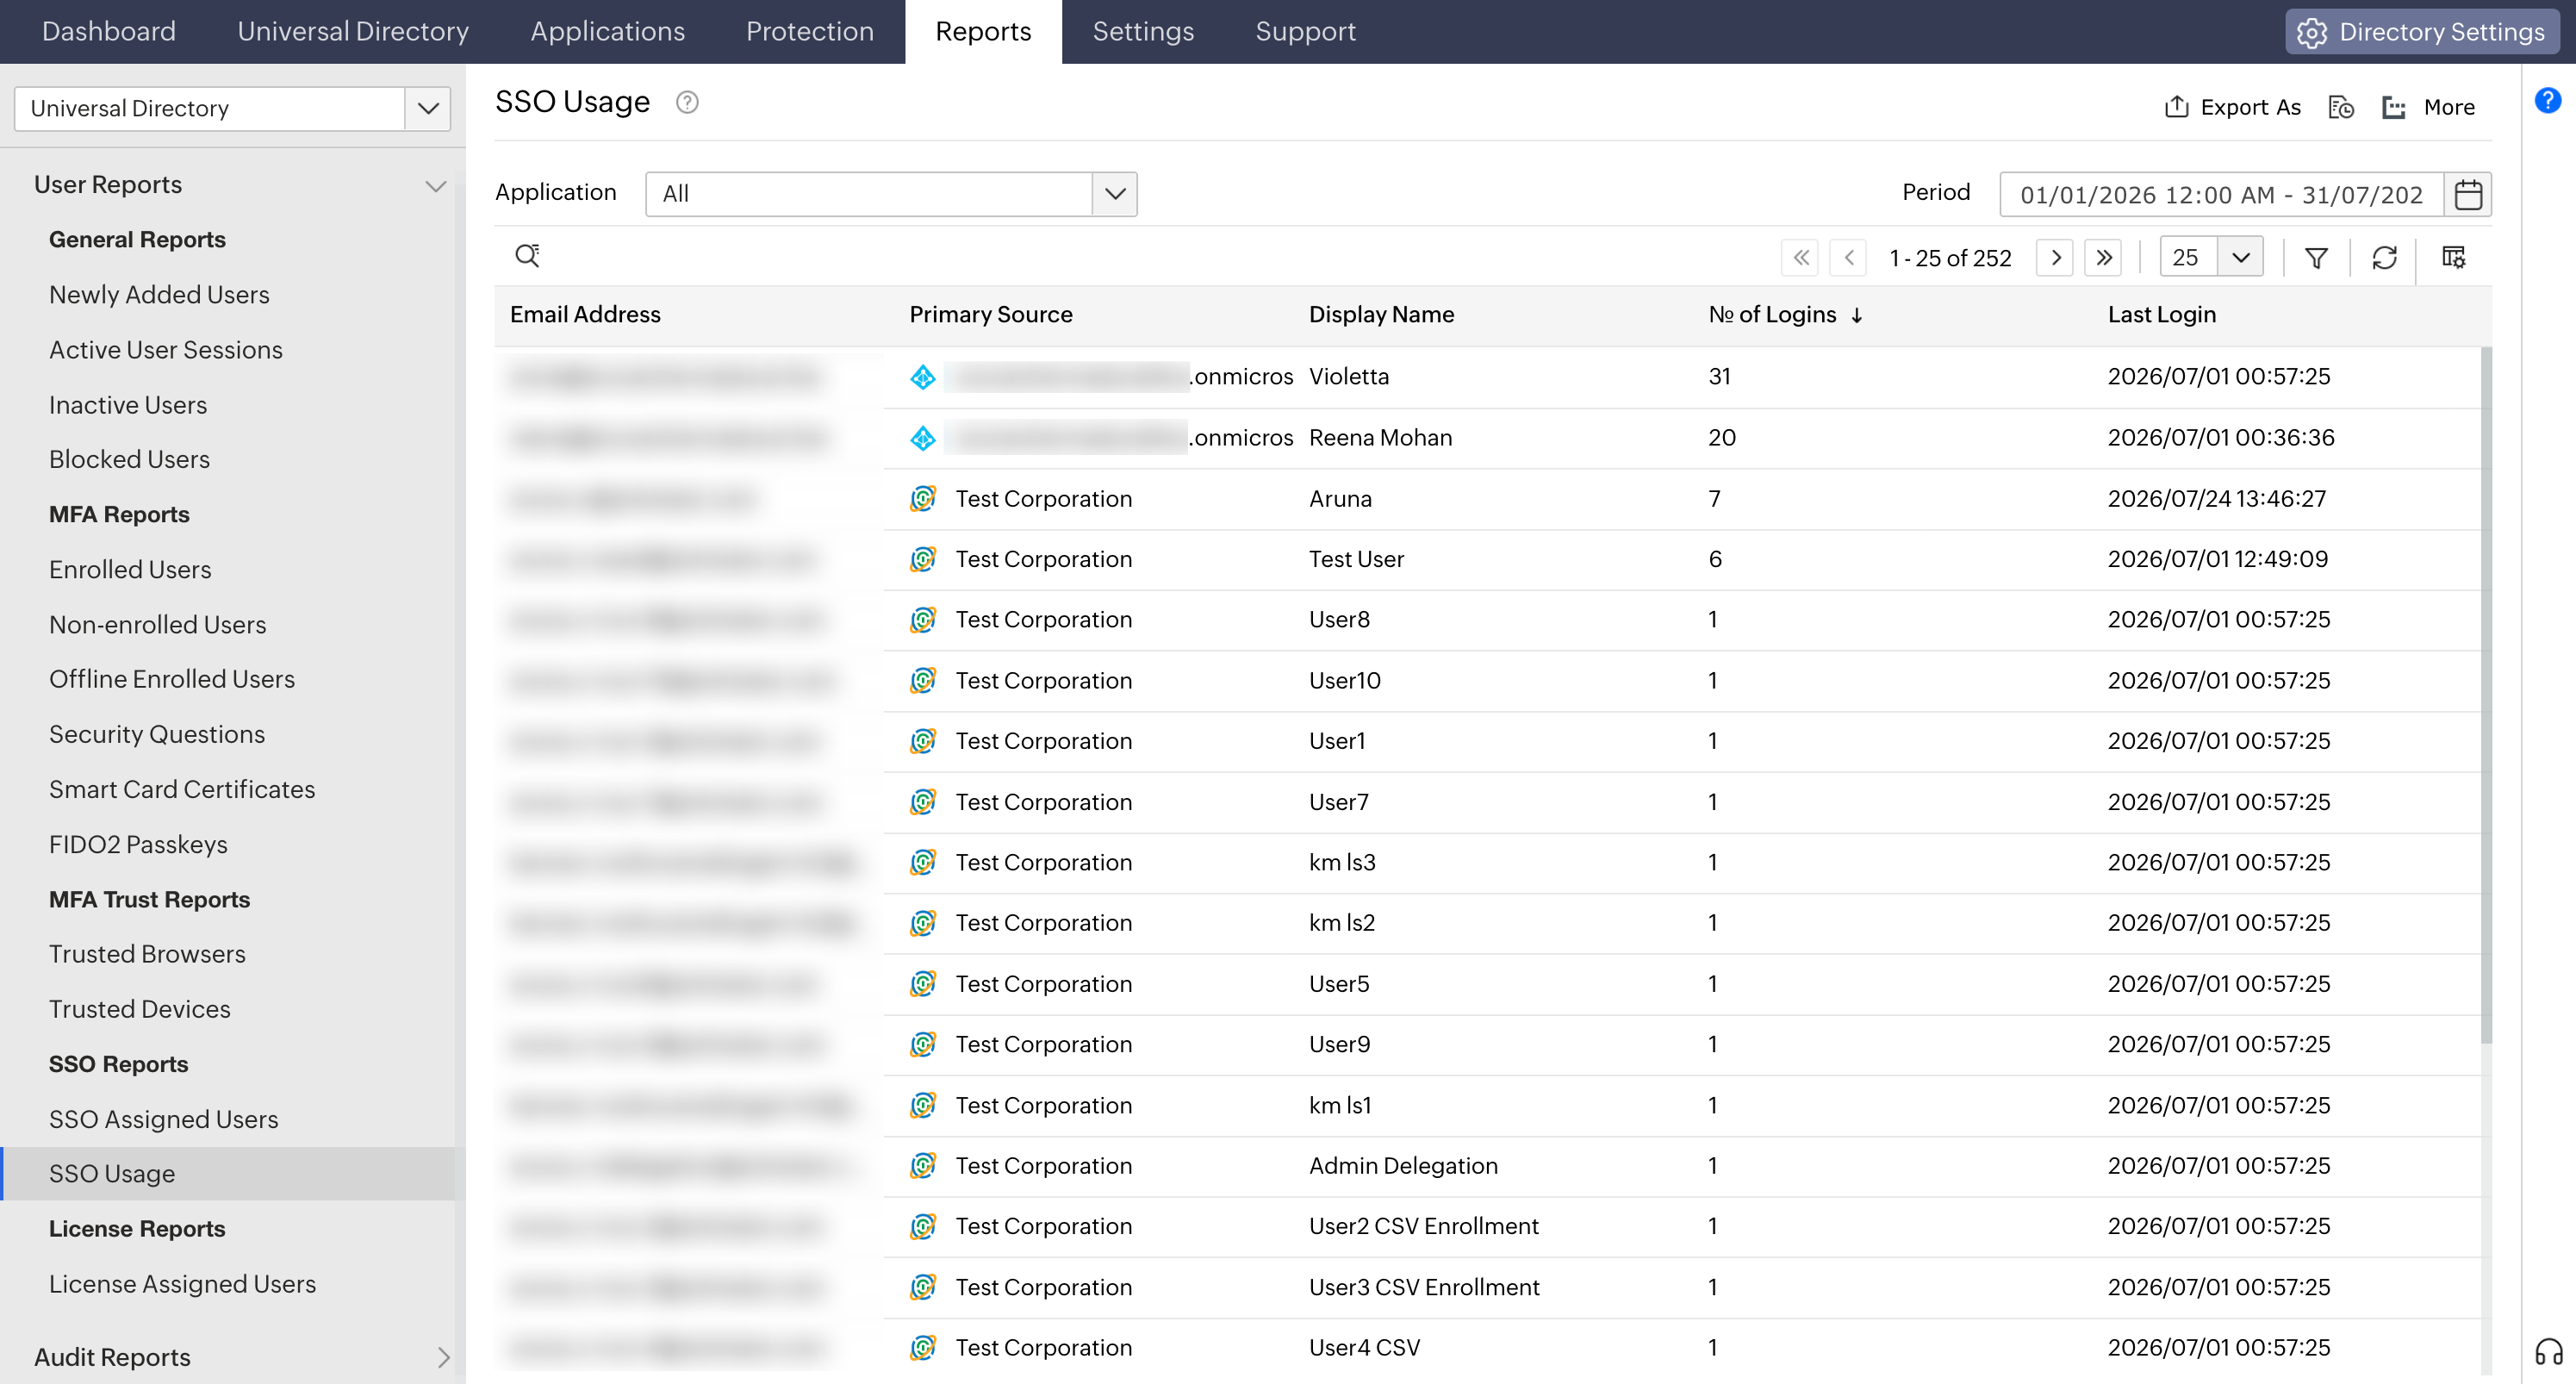Go to next page of results

point(2055,258)
